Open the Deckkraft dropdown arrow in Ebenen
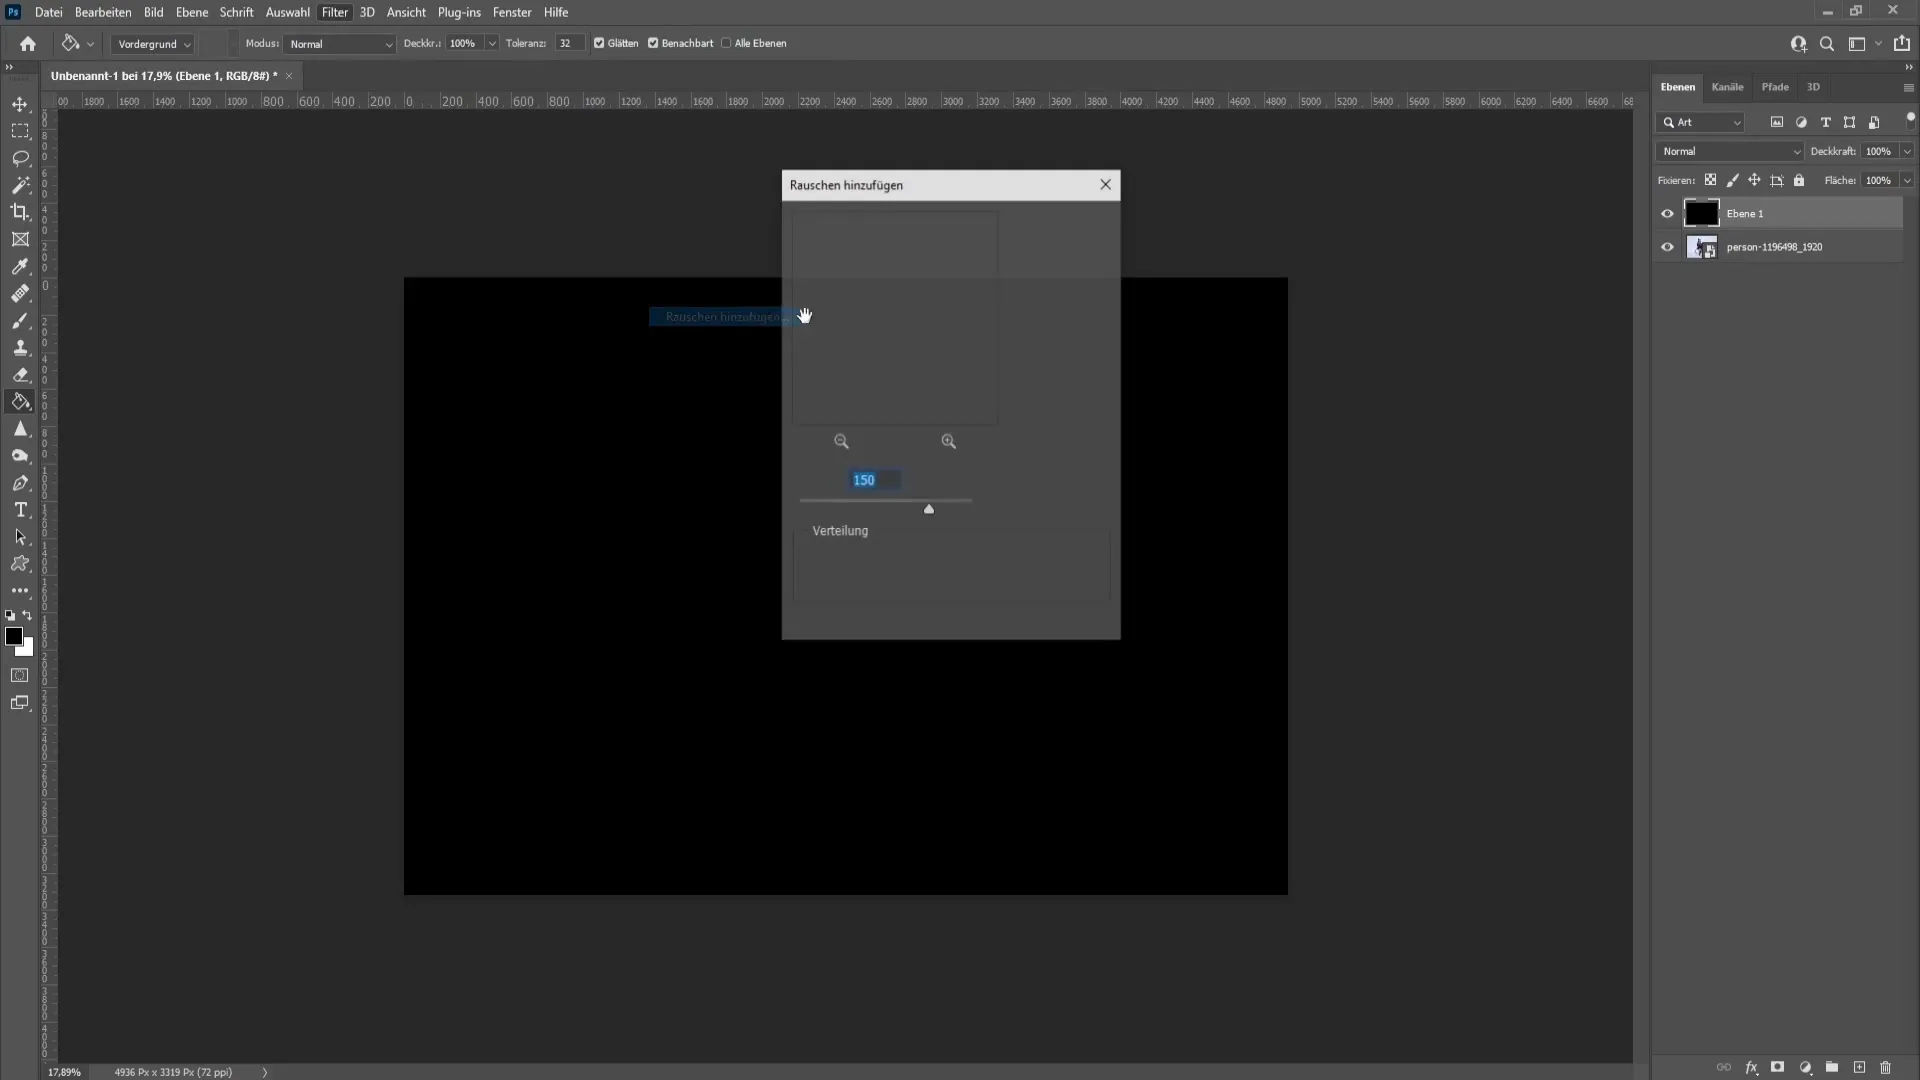The width and height of the screenshot is (1920, 1080). point(1907,151)
